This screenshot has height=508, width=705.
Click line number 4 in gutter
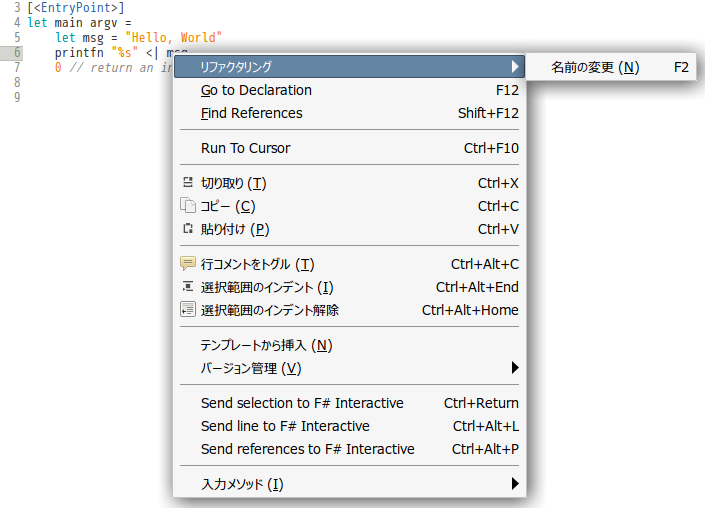point(17,22)
